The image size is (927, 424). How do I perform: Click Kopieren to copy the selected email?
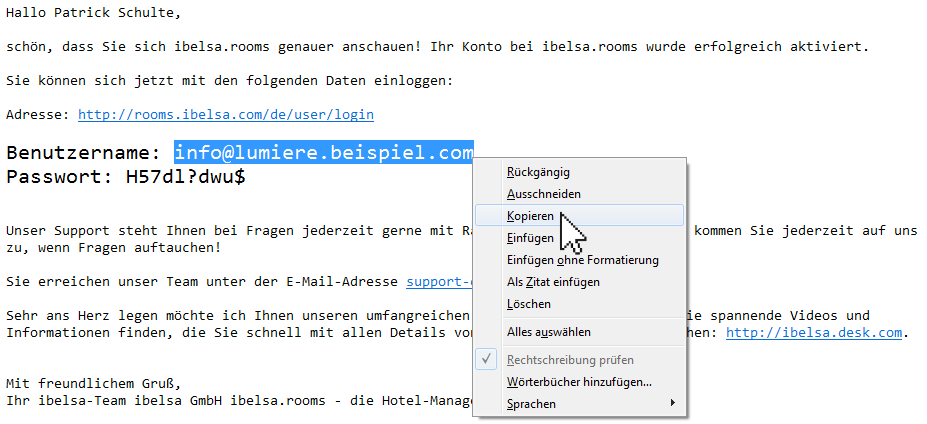pyautogui.click(x=530, y=216)
